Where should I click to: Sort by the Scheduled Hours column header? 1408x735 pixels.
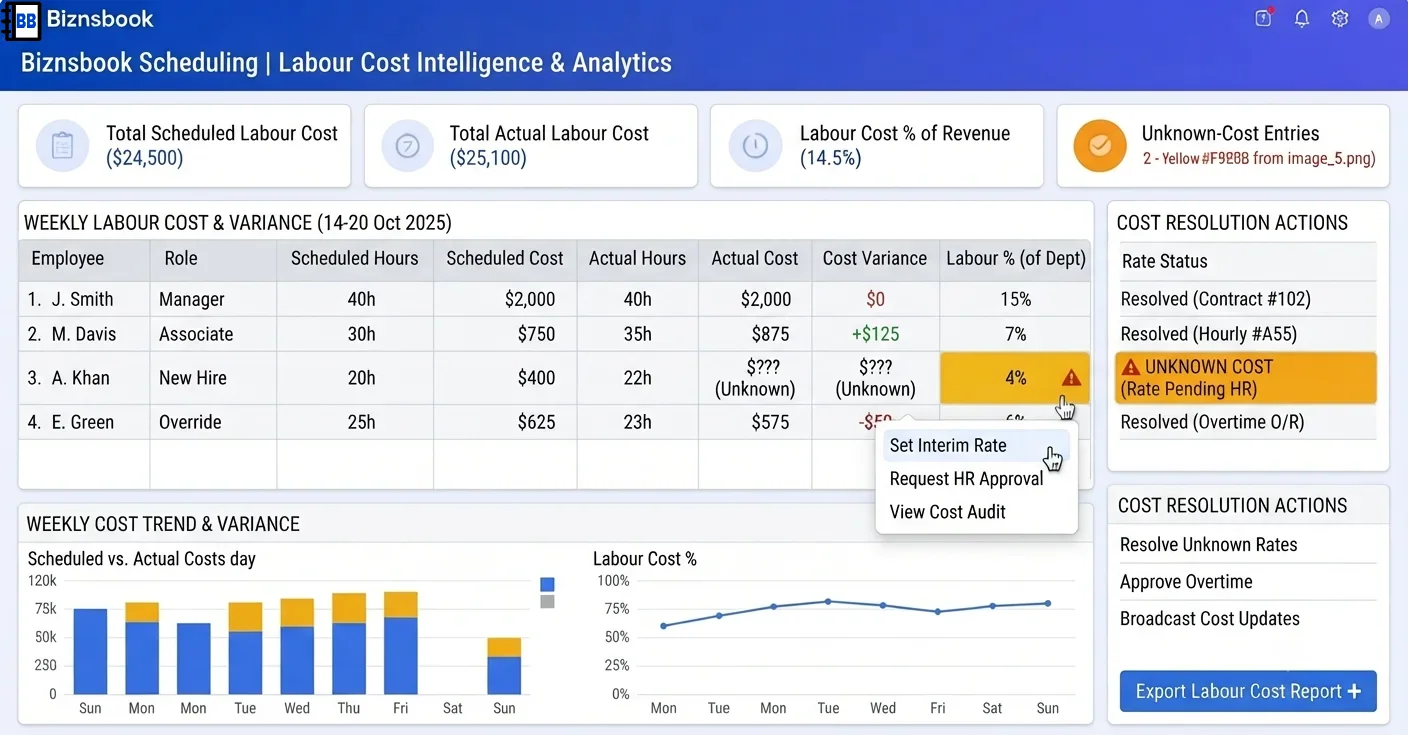point(355,258)
